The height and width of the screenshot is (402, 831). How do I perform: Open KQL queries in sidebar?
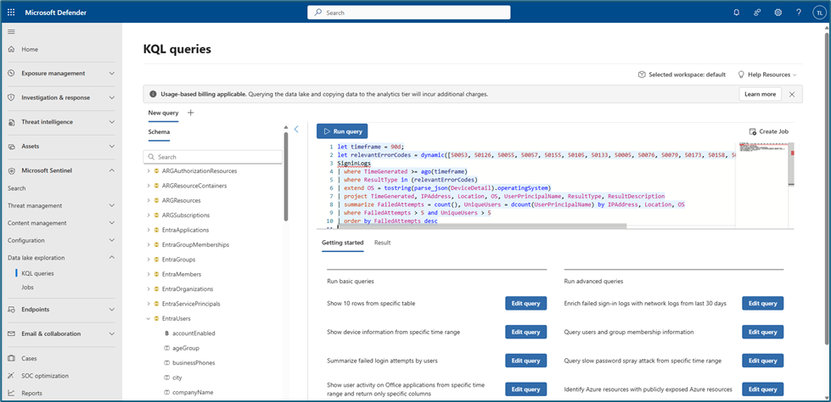tap(38, 274)
